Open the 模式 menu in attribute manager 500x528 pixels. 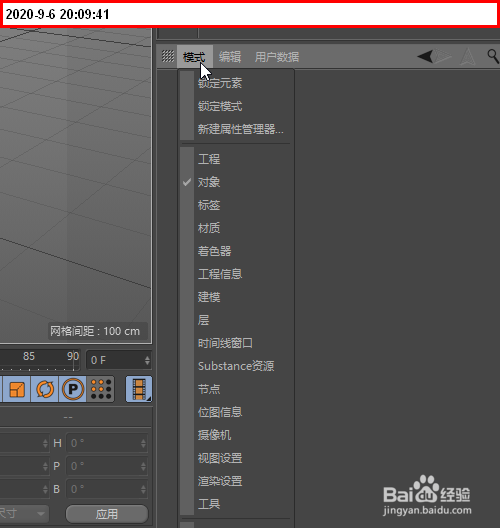click(195, 57)
